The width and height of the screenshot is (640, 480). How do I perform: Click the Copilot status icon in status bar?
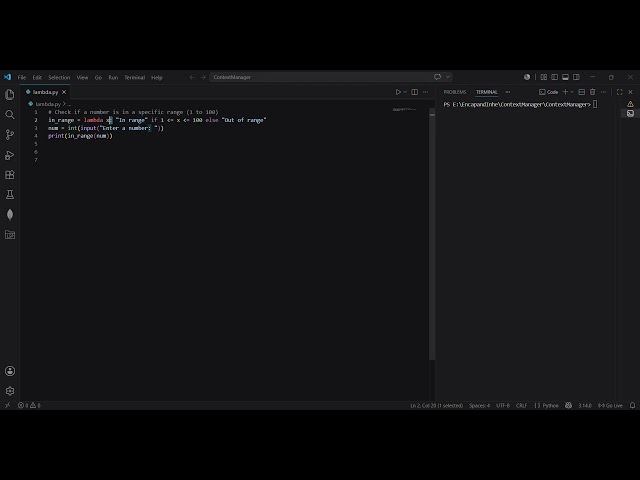click(568, 405)
